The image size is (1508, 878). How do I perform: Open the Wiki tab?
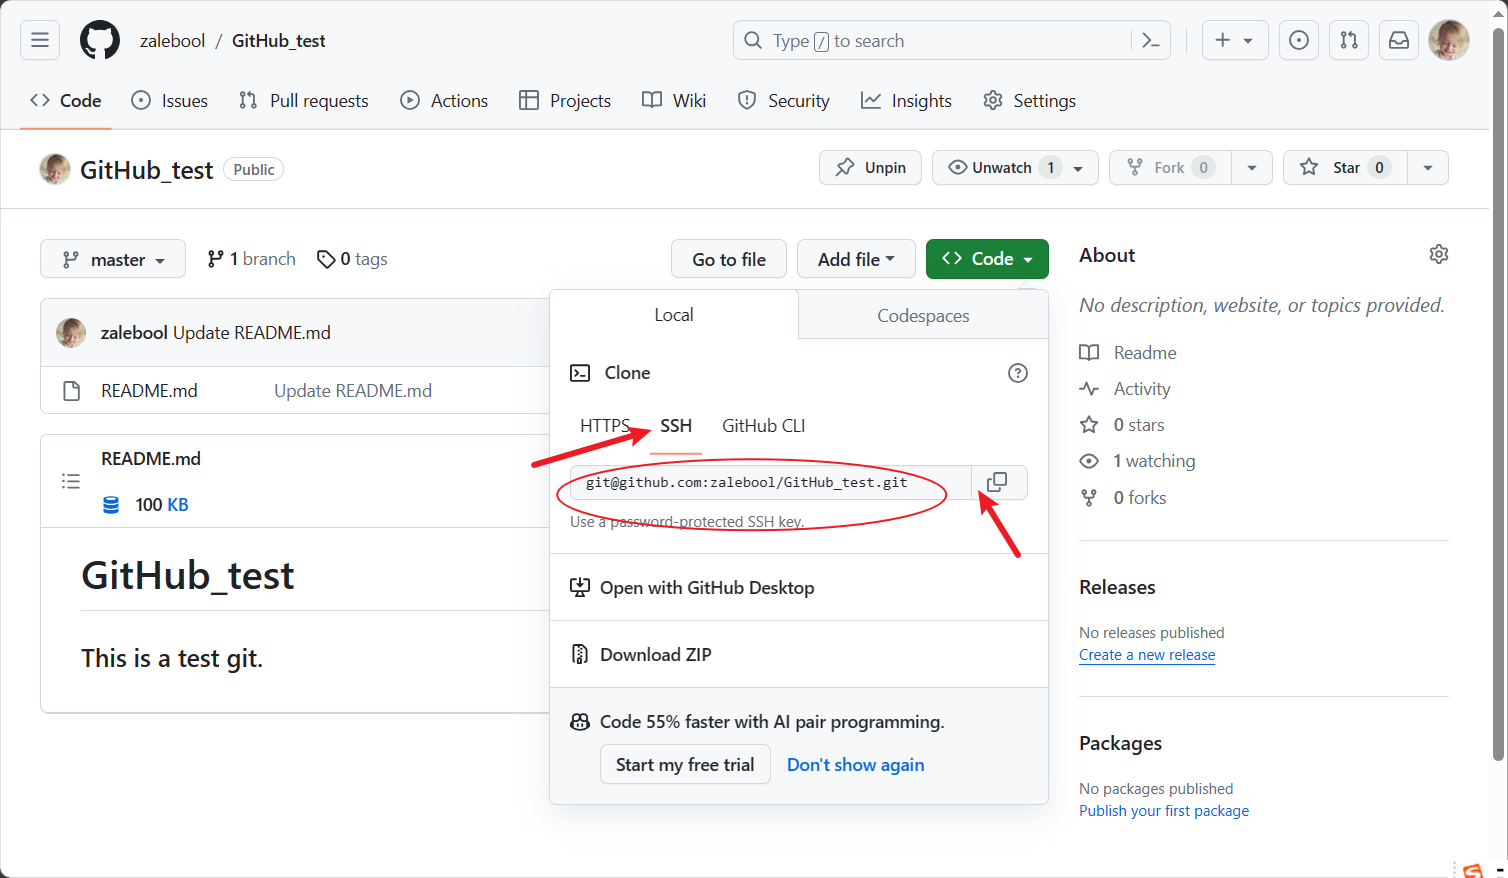pos(675,101)
